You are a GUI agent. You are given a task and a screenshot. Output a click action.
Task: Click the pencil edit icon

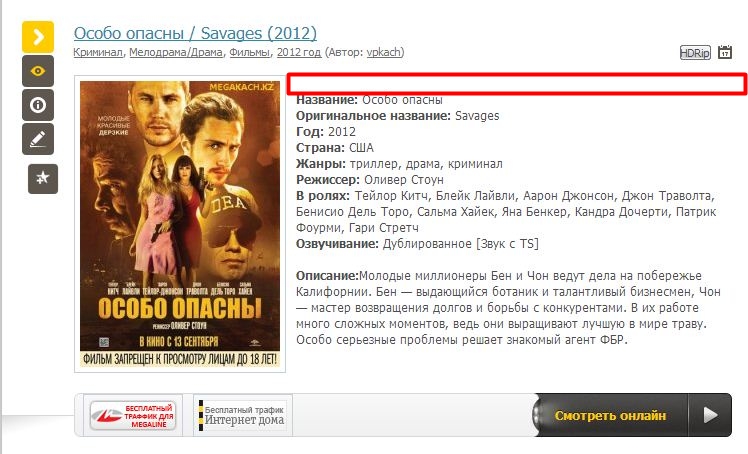(x=38, y=139)
